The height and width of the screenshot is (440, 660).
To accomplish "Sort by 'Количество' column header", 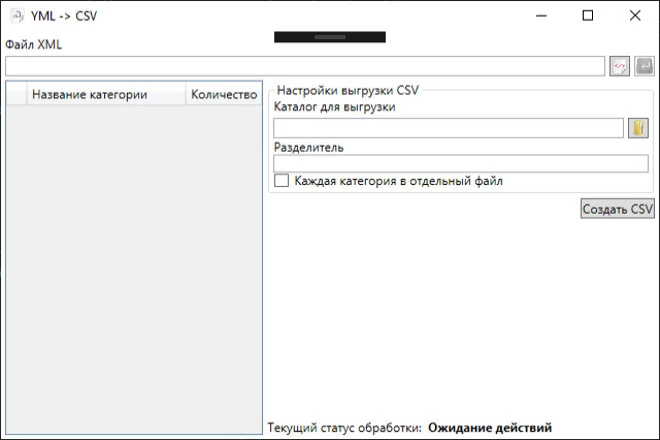I will [224, 94].
